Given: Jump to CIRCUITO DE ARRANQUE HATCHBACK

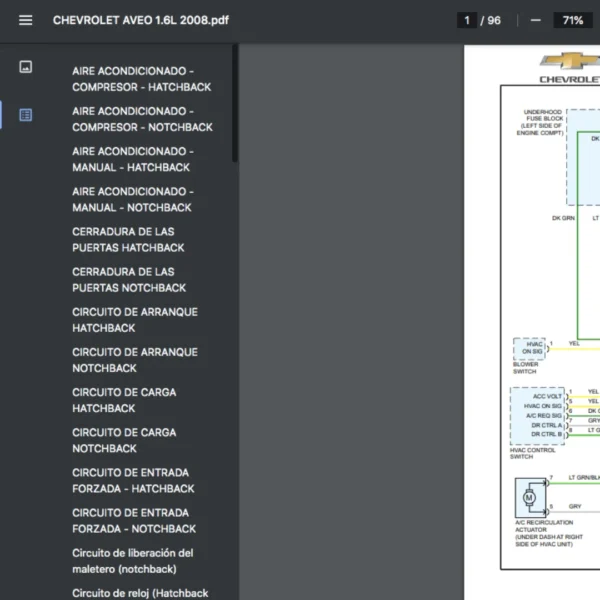Looking at the screenshot, I should [x=135, y=320].
